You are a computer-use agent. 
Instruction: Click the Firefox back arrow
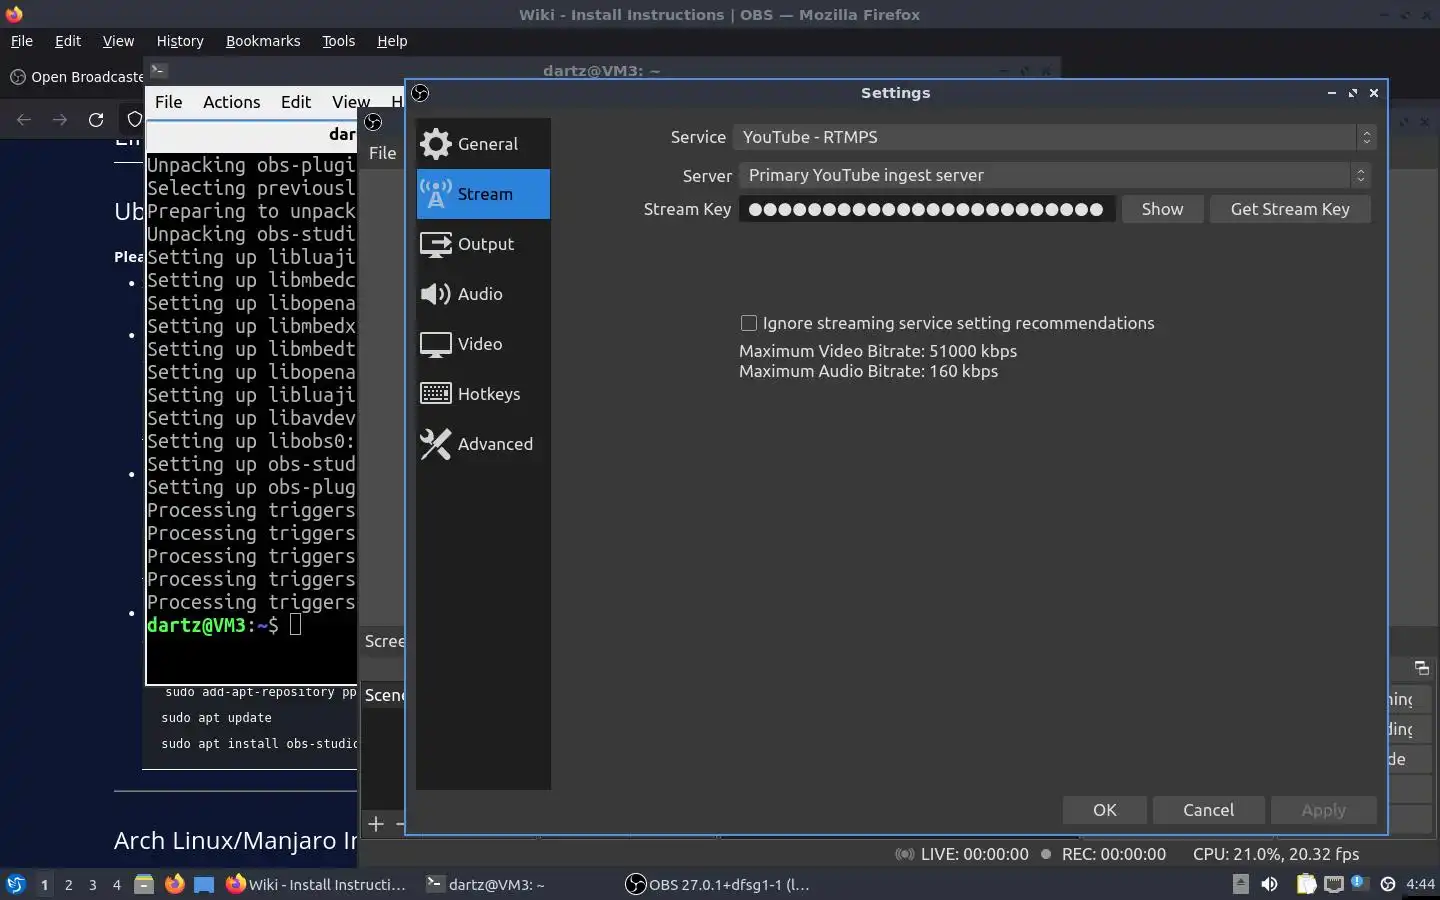[x=24, y=120]
